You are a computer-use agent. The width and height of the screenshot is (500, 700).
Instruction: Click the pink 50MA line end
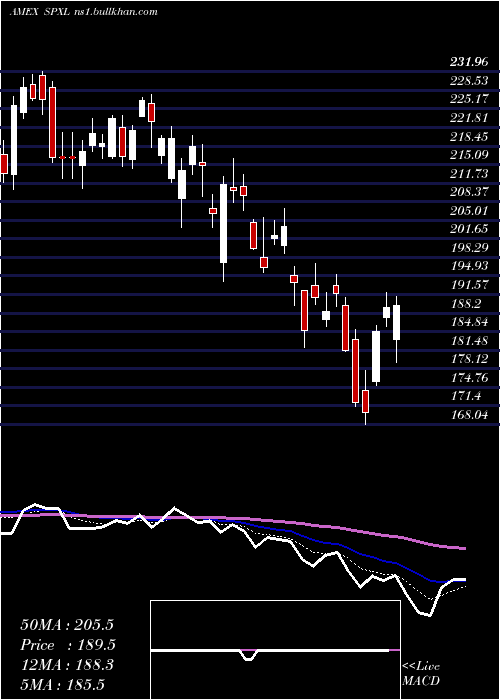pos(463,548)
